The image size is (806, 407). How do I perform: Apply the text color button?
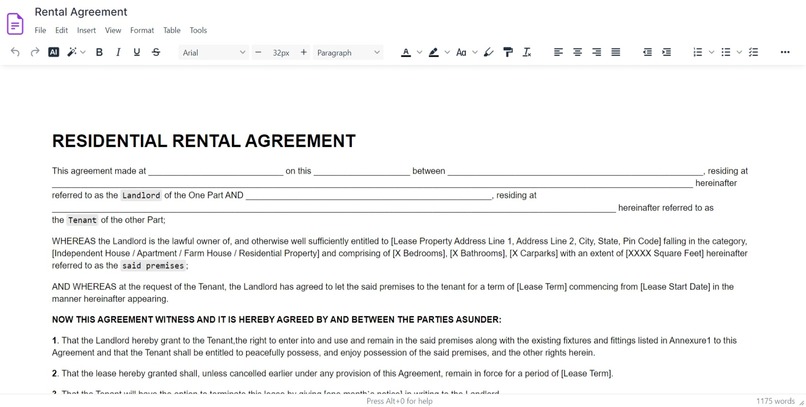(x=406, y=52)
